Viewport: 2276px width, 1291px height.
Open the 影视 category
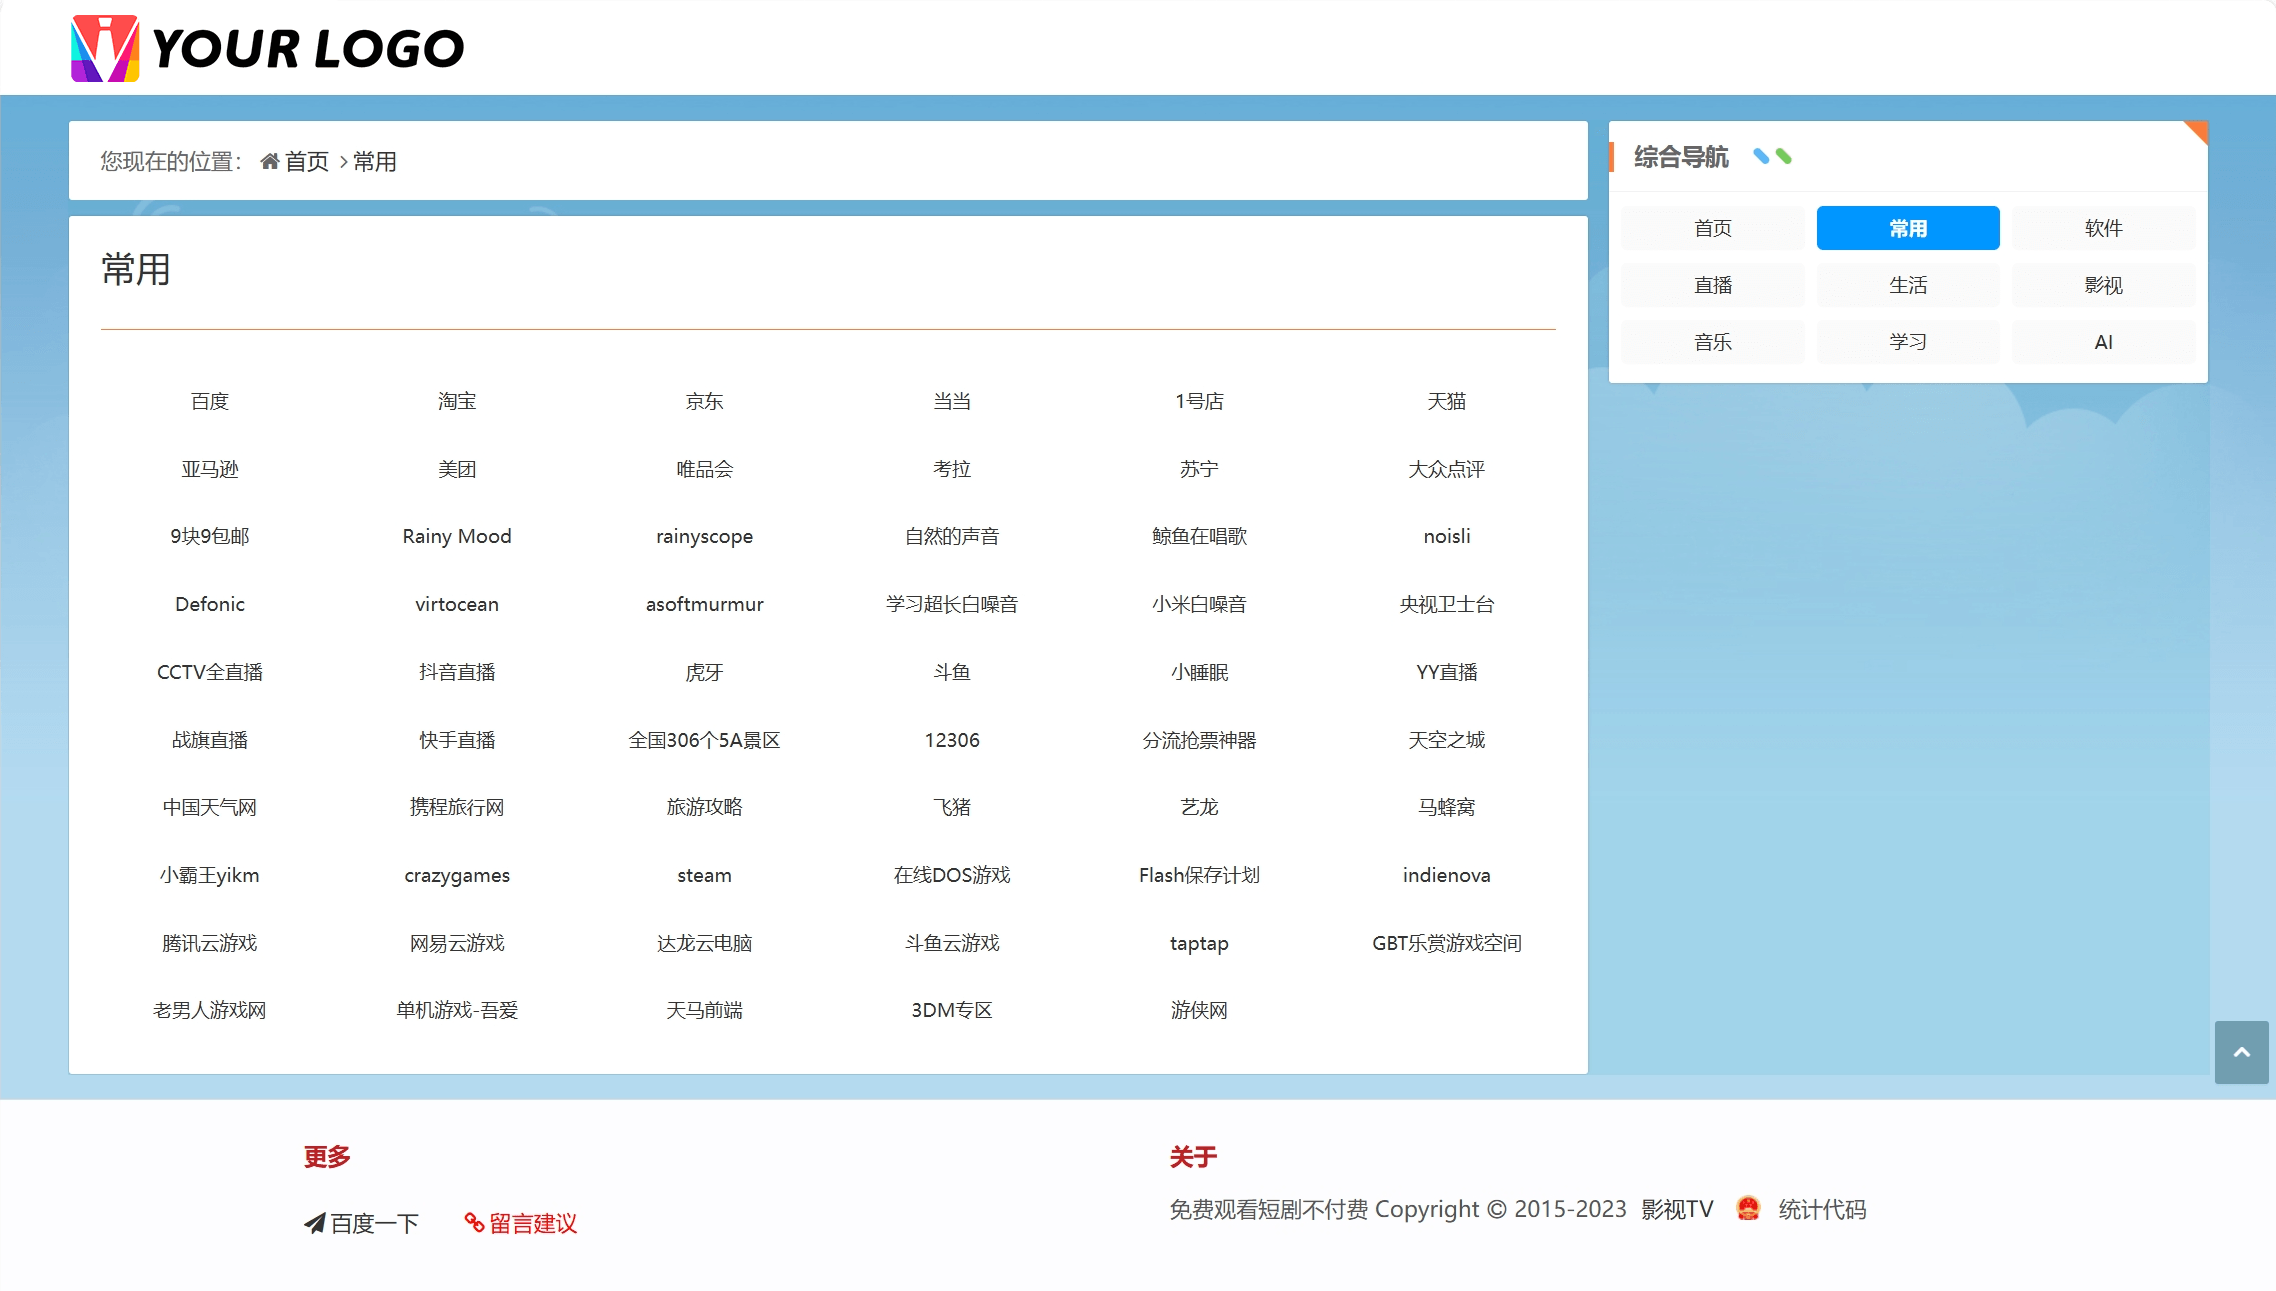(2103, 285)
